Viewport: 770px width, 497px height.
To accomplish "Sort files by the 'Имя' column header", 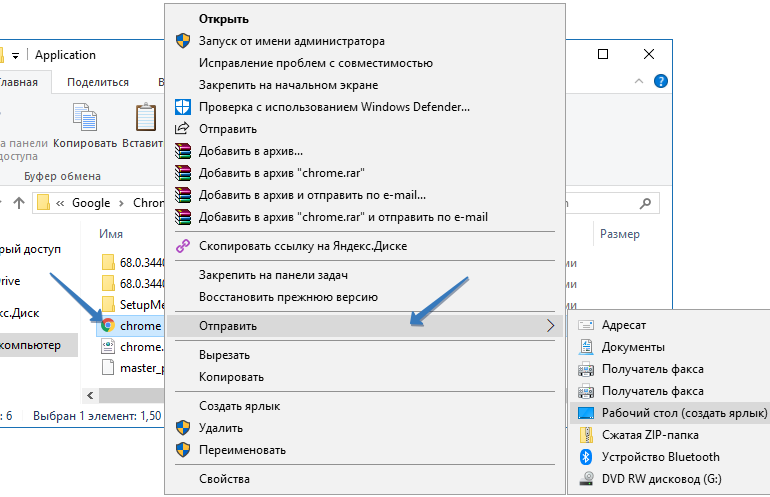I will (111, 234).
